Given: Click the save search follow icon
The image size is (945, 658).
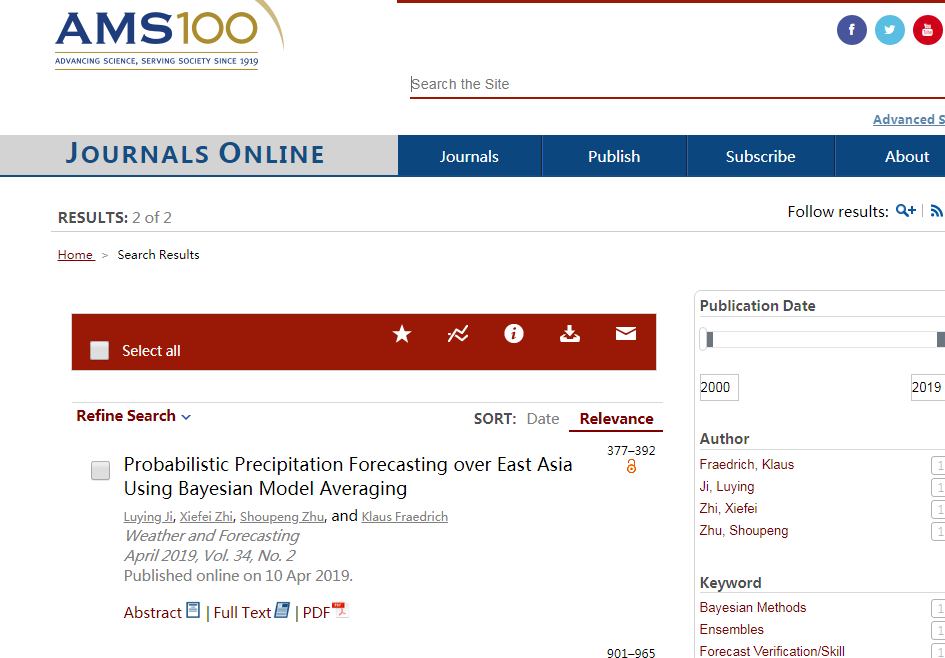Looking at the screenshot, I should (x=905, y=211).
